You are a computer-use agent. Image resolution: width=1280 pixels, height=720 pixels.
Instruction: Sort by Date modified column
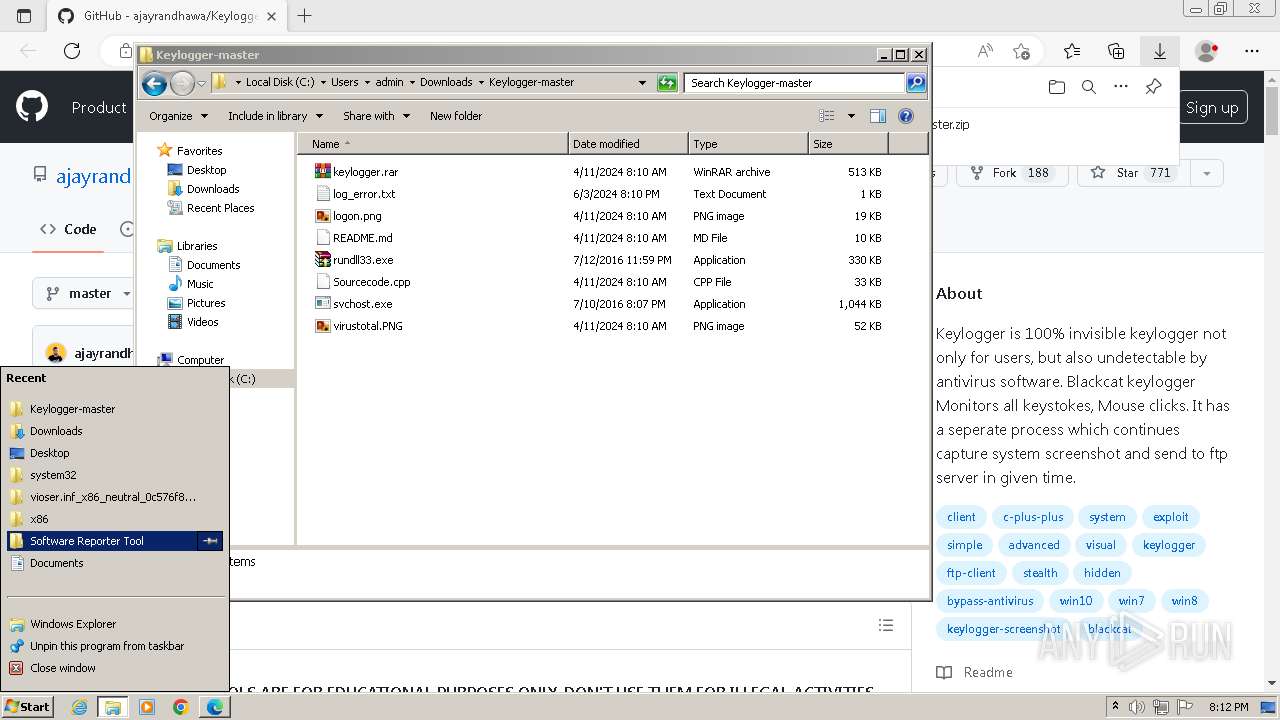tap(628, 144)
